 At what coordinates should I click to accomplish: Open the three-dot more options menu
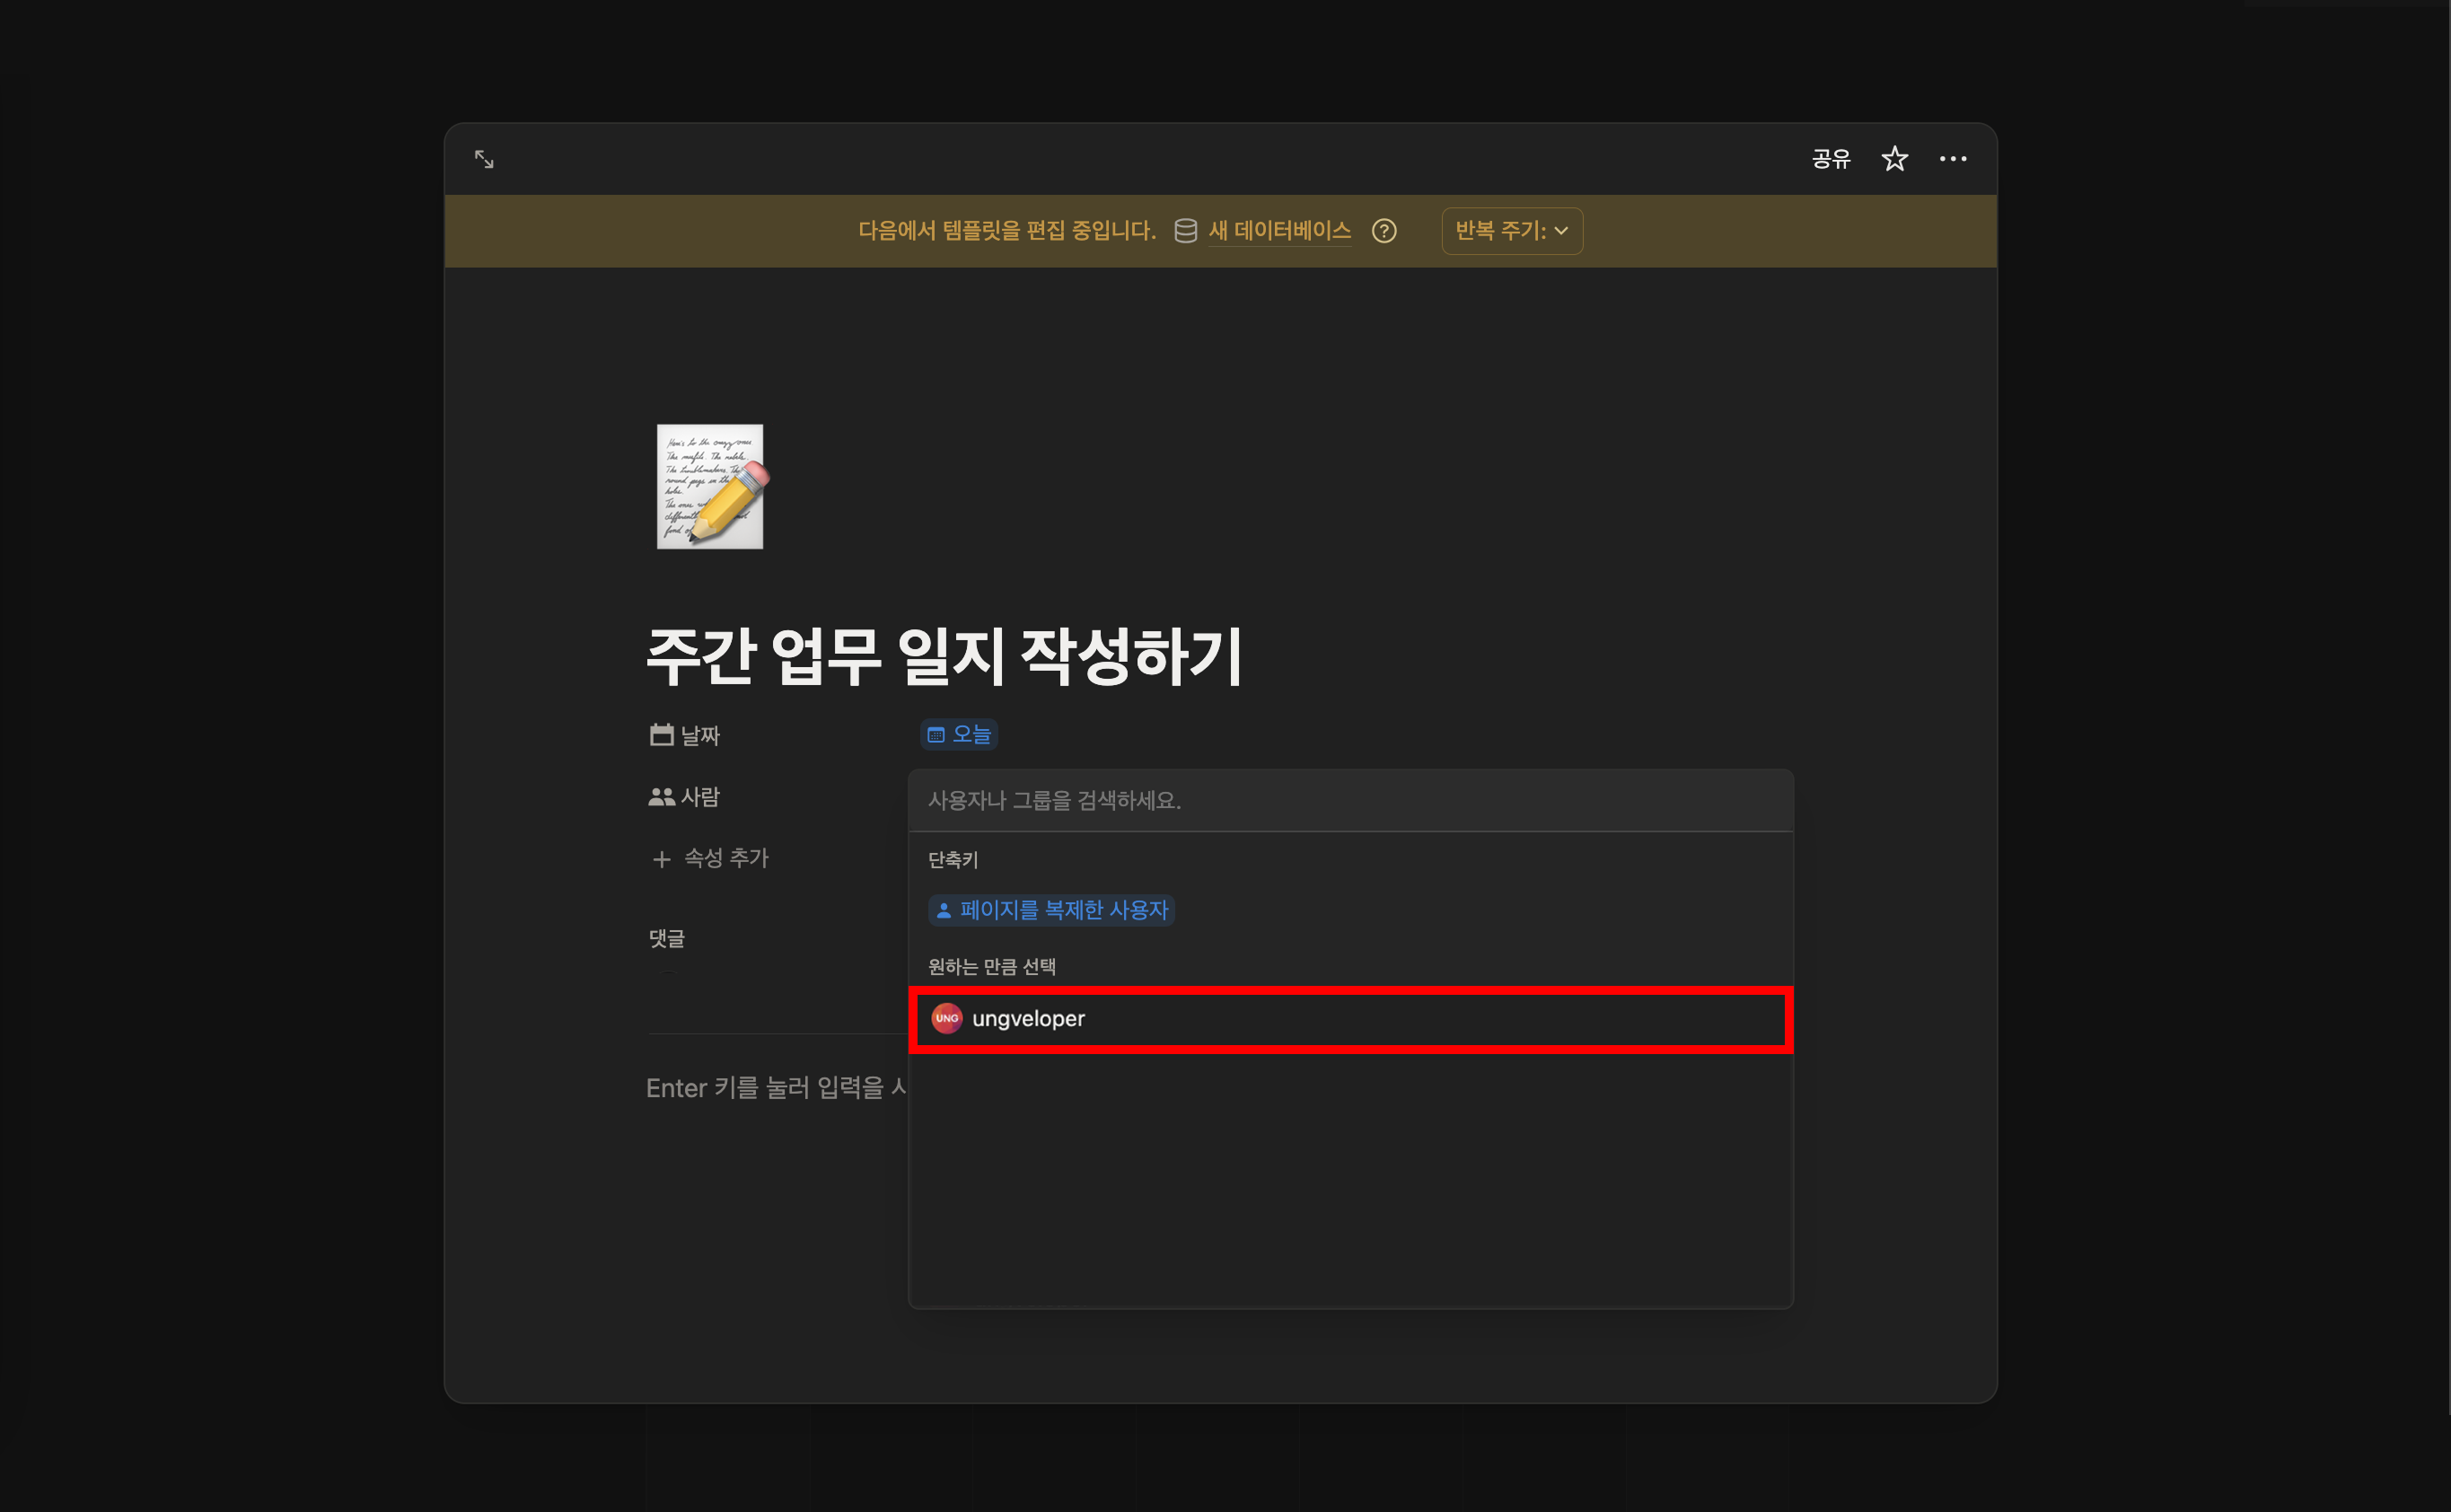tap(1952, 159)
